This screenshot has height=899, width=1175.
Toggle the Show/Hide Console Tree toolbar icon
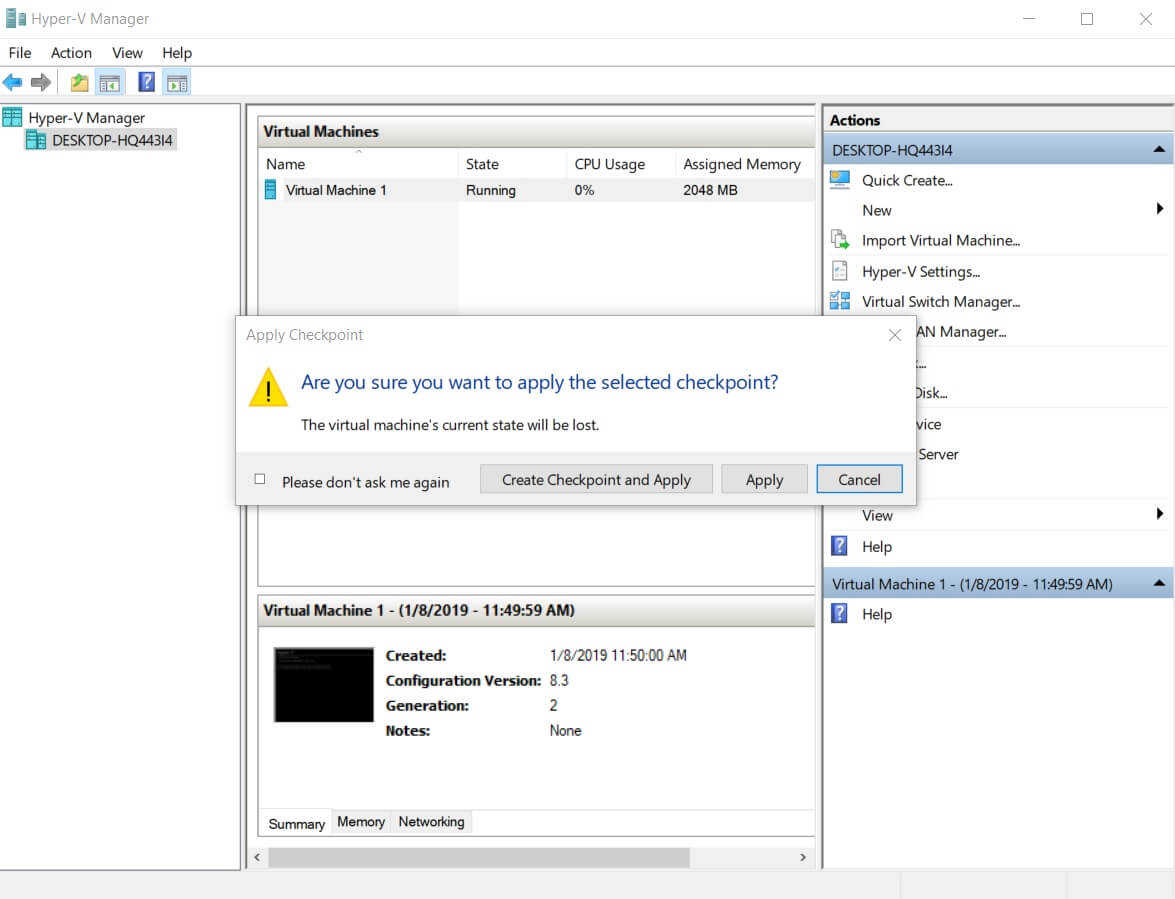[109, 83]
